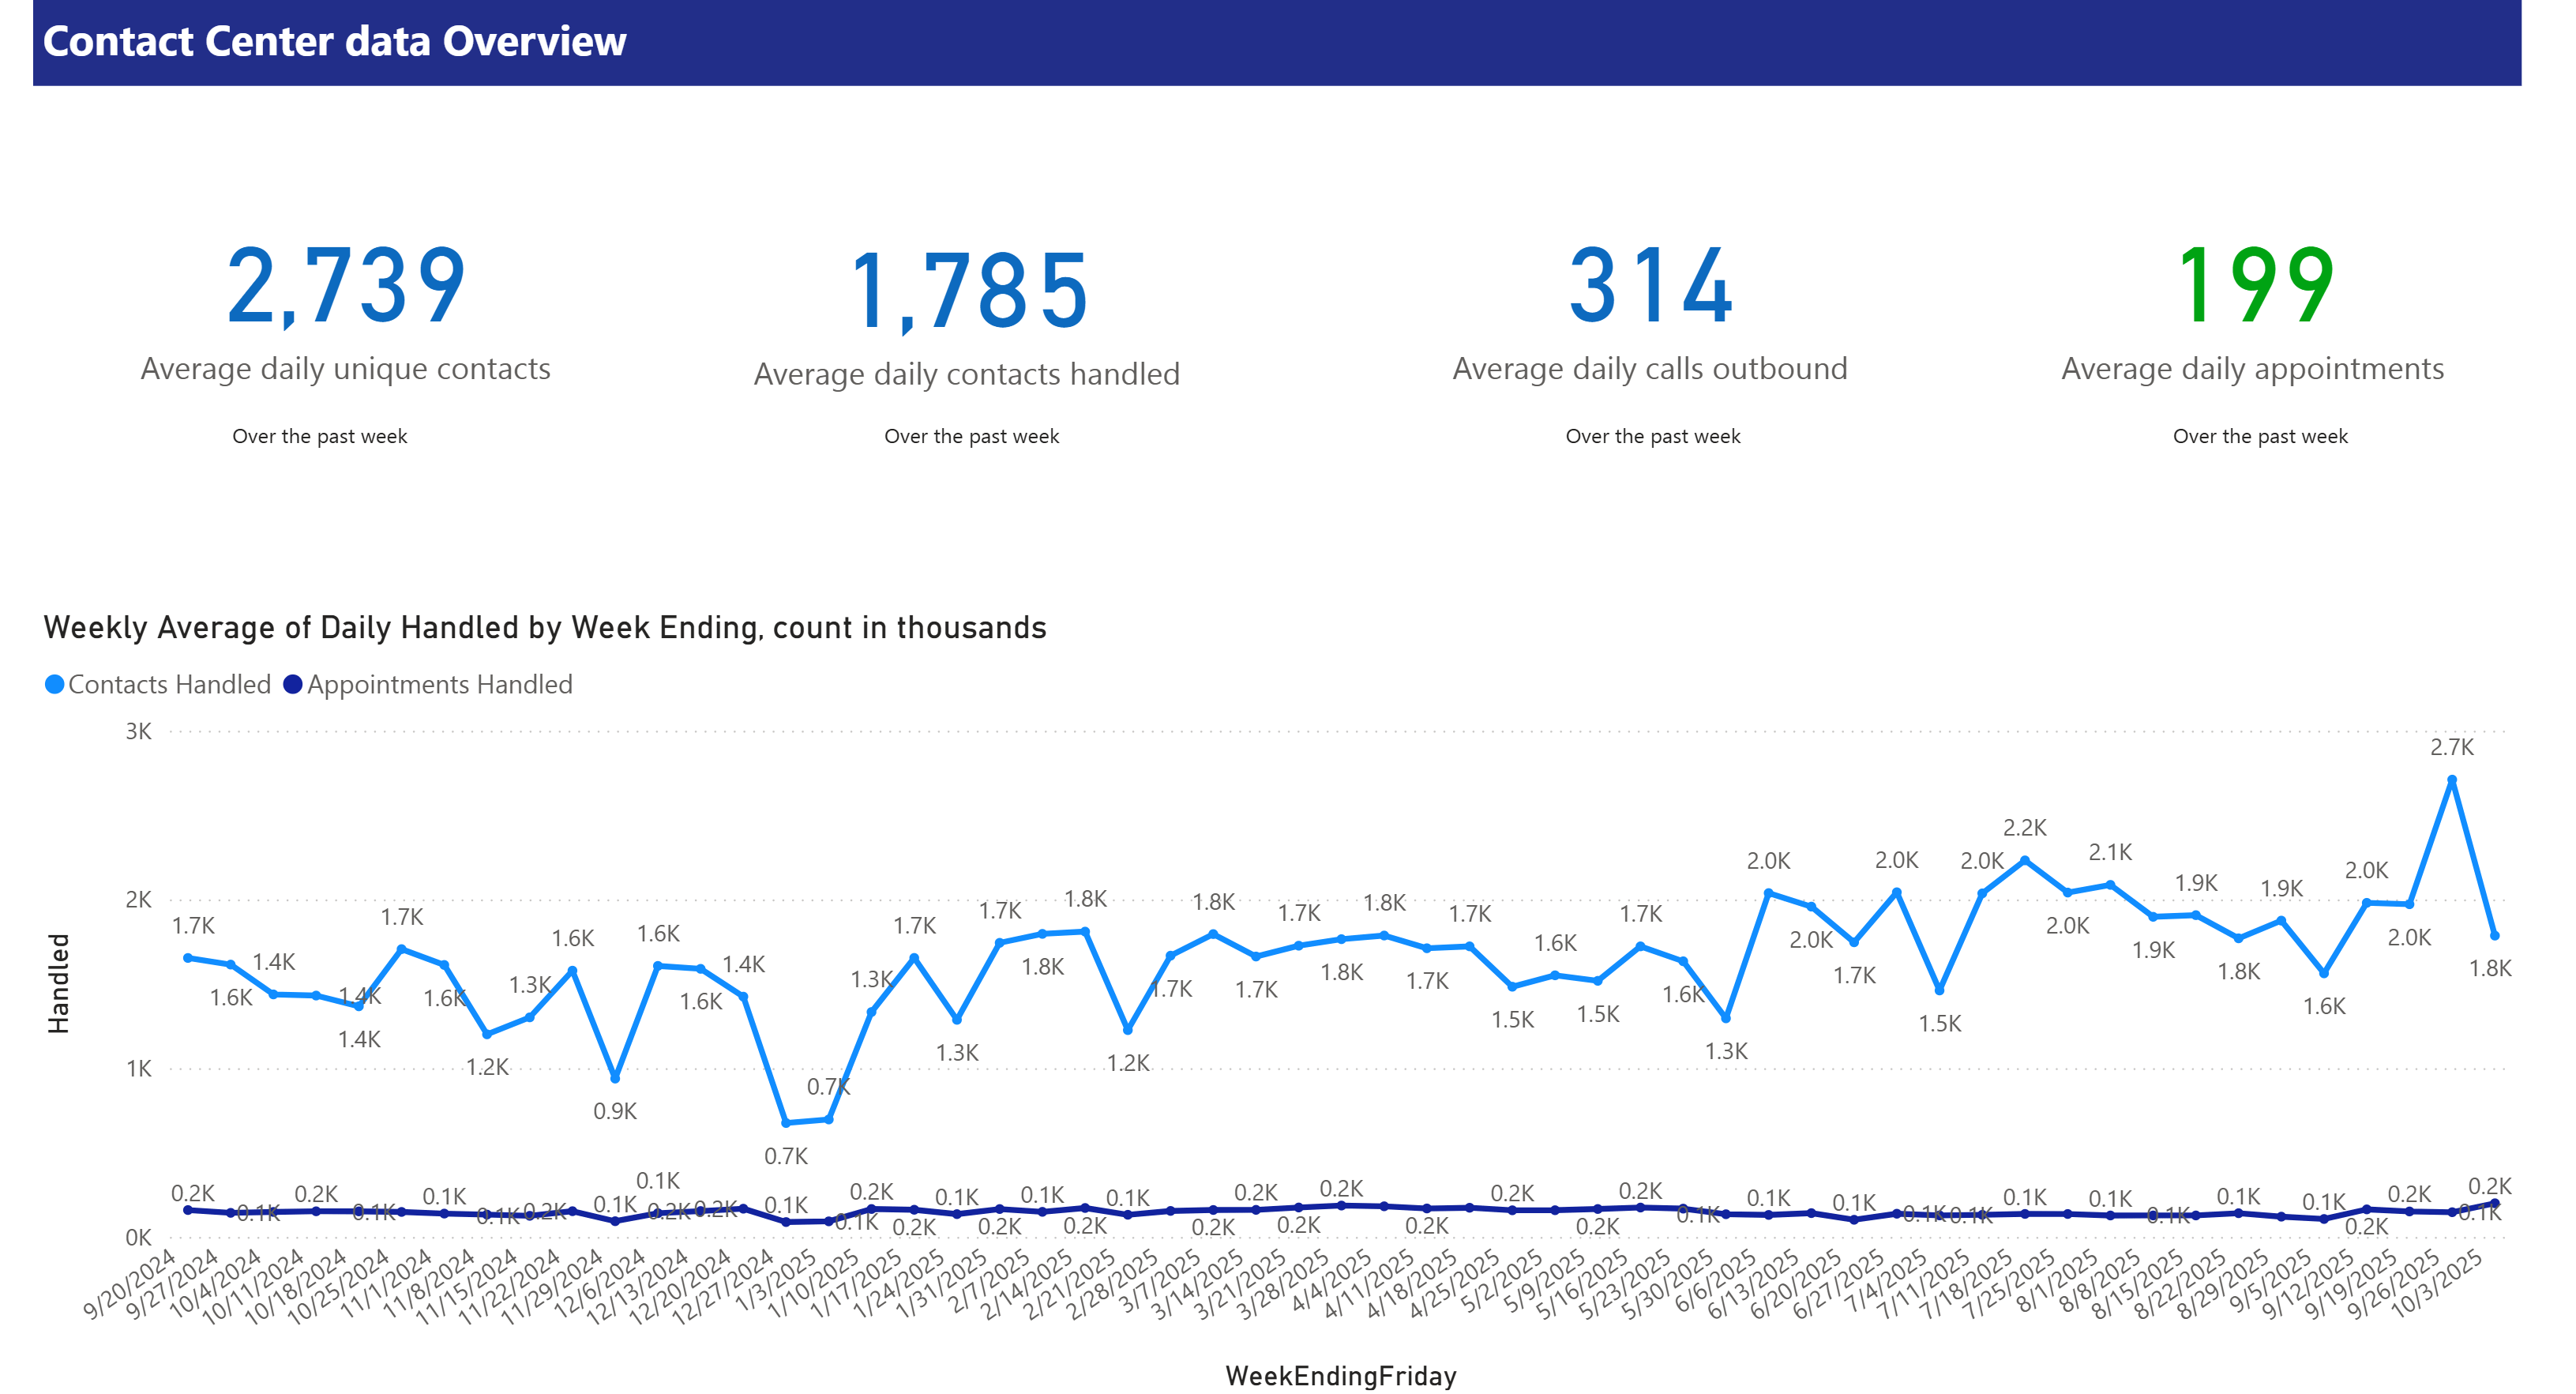Click the 2,739 unique contacts card value
The image size is (2576, 1394).
pyautogui.click(x=345, y=288)
